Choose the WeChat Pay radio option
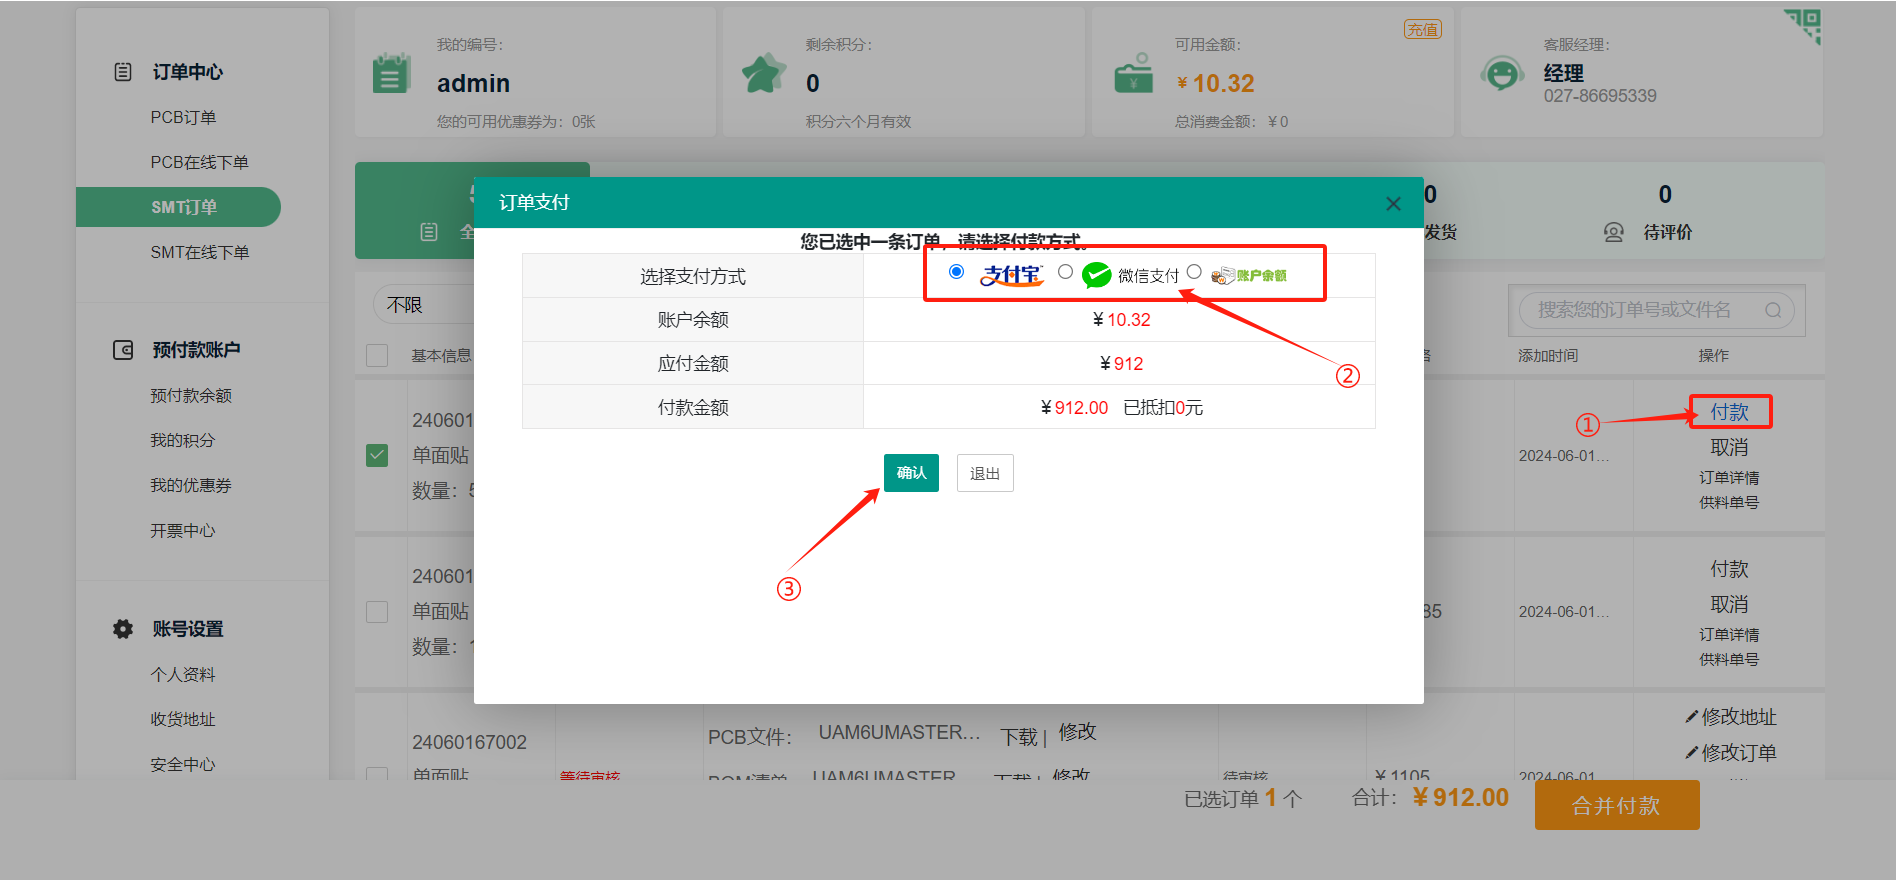The height and width of the screenshot is (880, 1896). 1065,272
